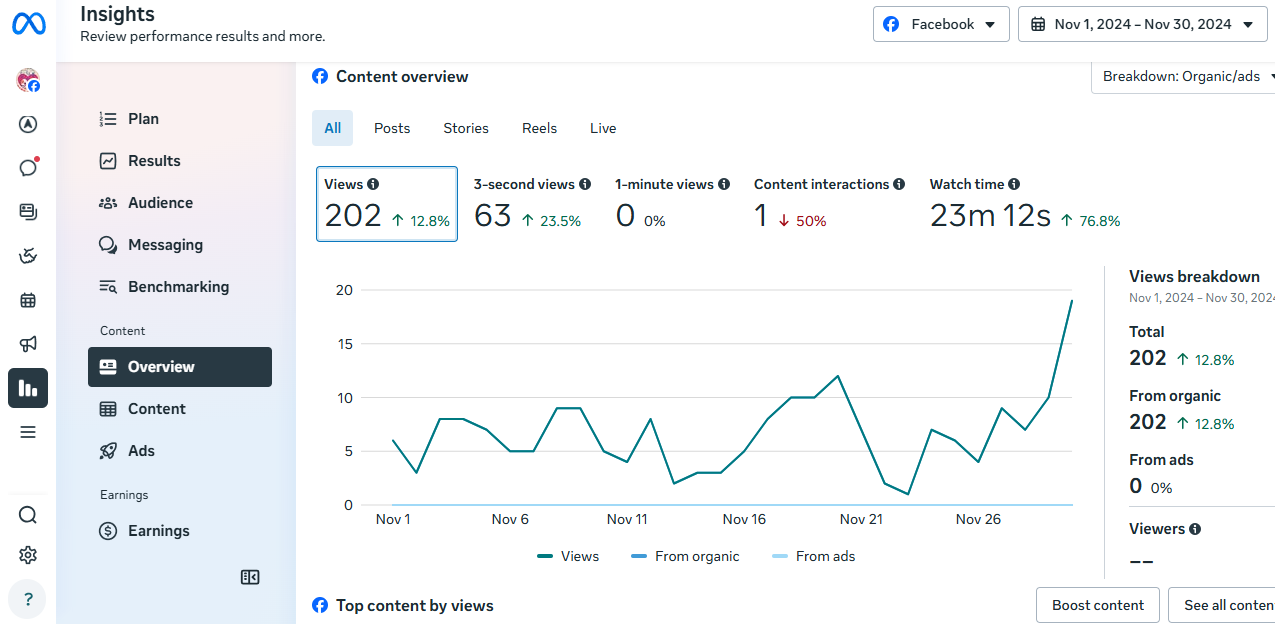Viewport: 1275px width, 624px height.
Task: Open the Nov 1 – Nov 30 date range picker
Action: point(1142,24)
